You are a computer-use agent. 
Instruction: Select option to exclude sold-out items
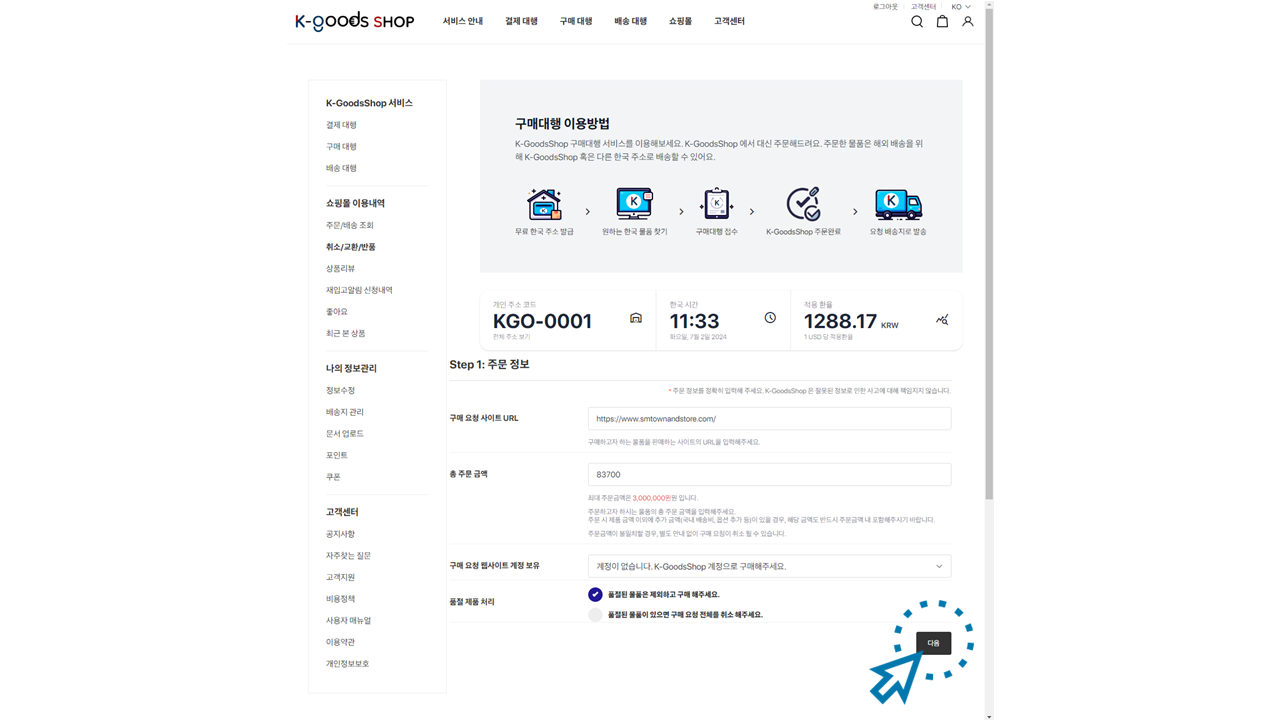point(595,594)
